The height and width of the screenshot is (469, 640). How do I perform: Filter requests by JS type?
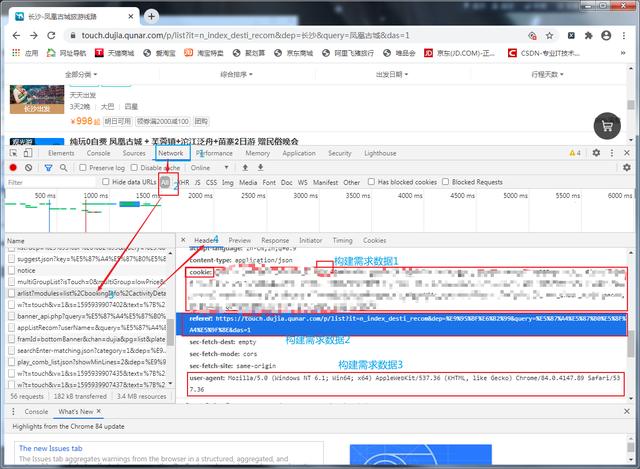coord(198,182)
